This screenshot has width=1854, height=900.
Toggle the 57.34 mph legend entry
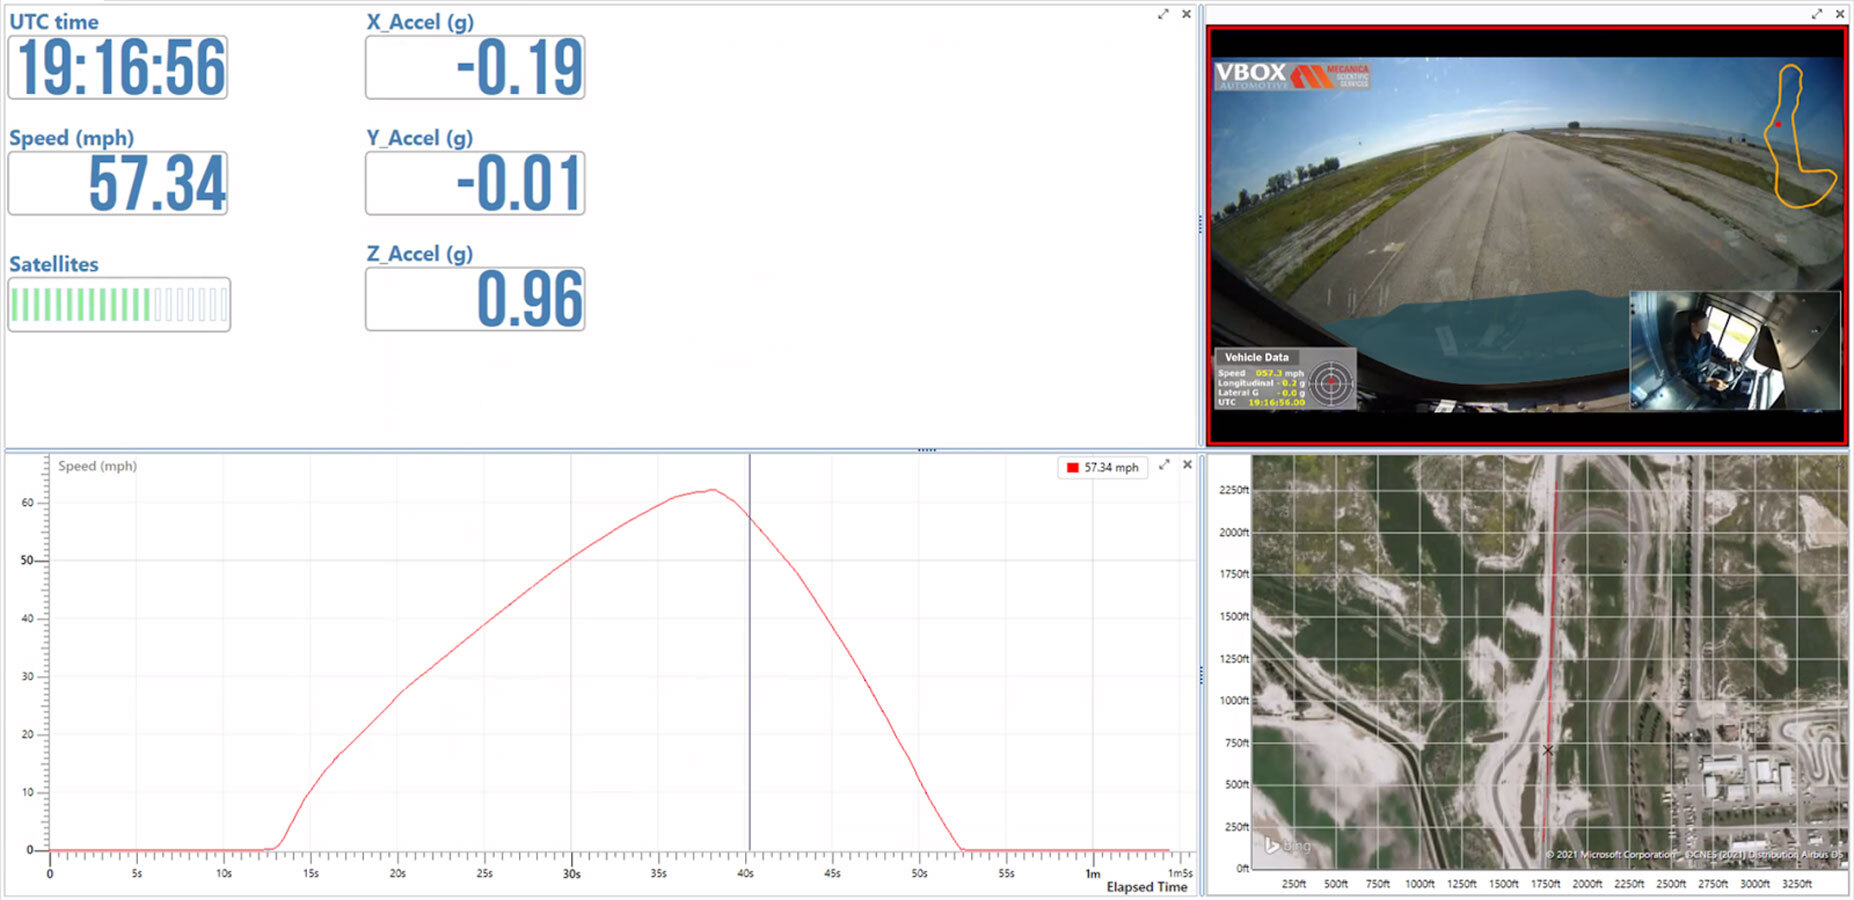click(1101, 467)
